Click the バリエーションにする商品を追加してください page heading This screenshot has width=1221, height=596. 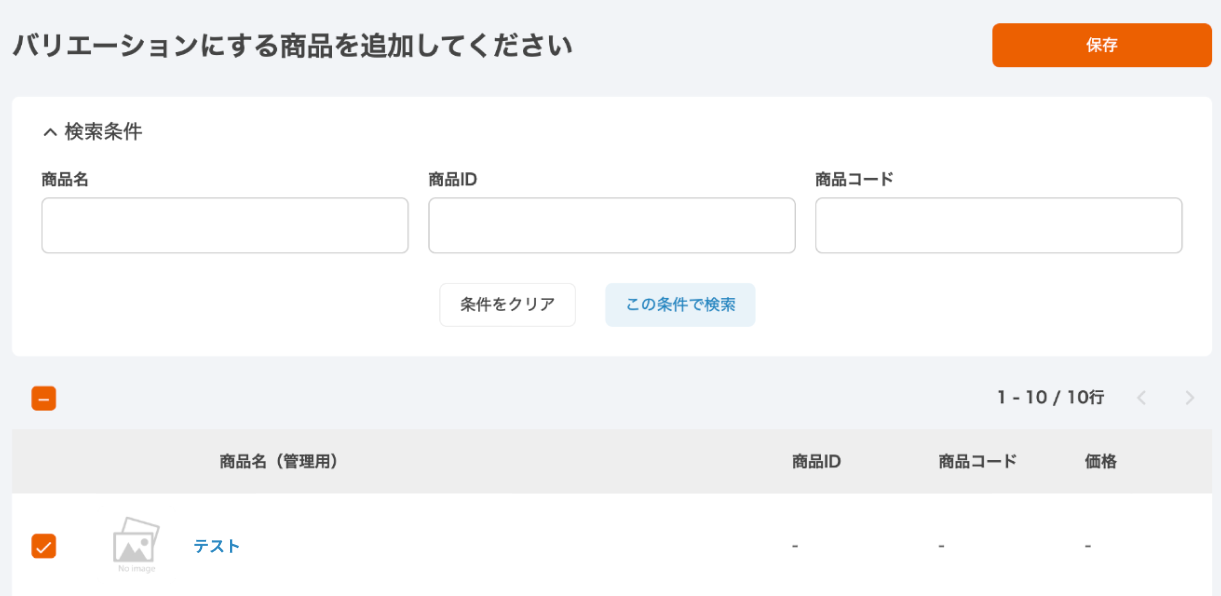(292, 45)
